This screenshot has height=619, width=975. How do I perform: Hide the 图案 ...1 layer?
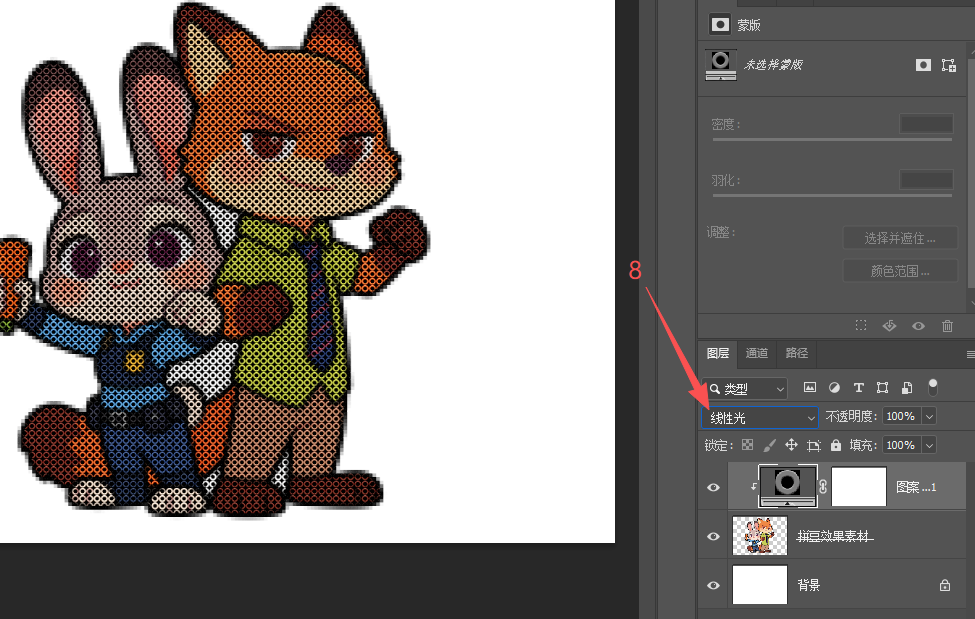point(713,487)
